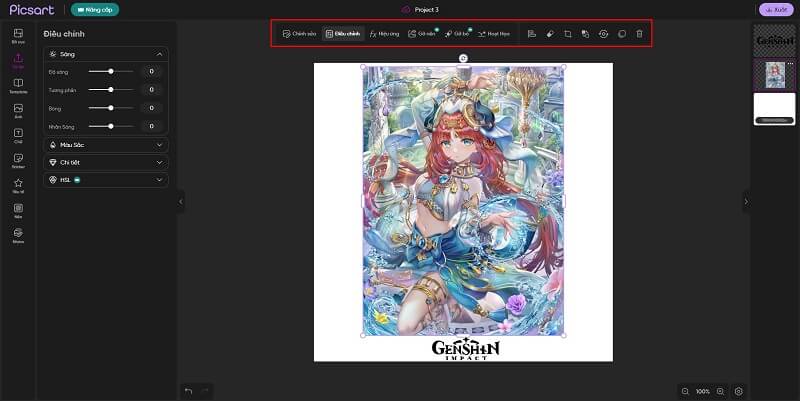The image size is (800, 401).
Task: Open Templates in left sidebar
Action: 18,86
